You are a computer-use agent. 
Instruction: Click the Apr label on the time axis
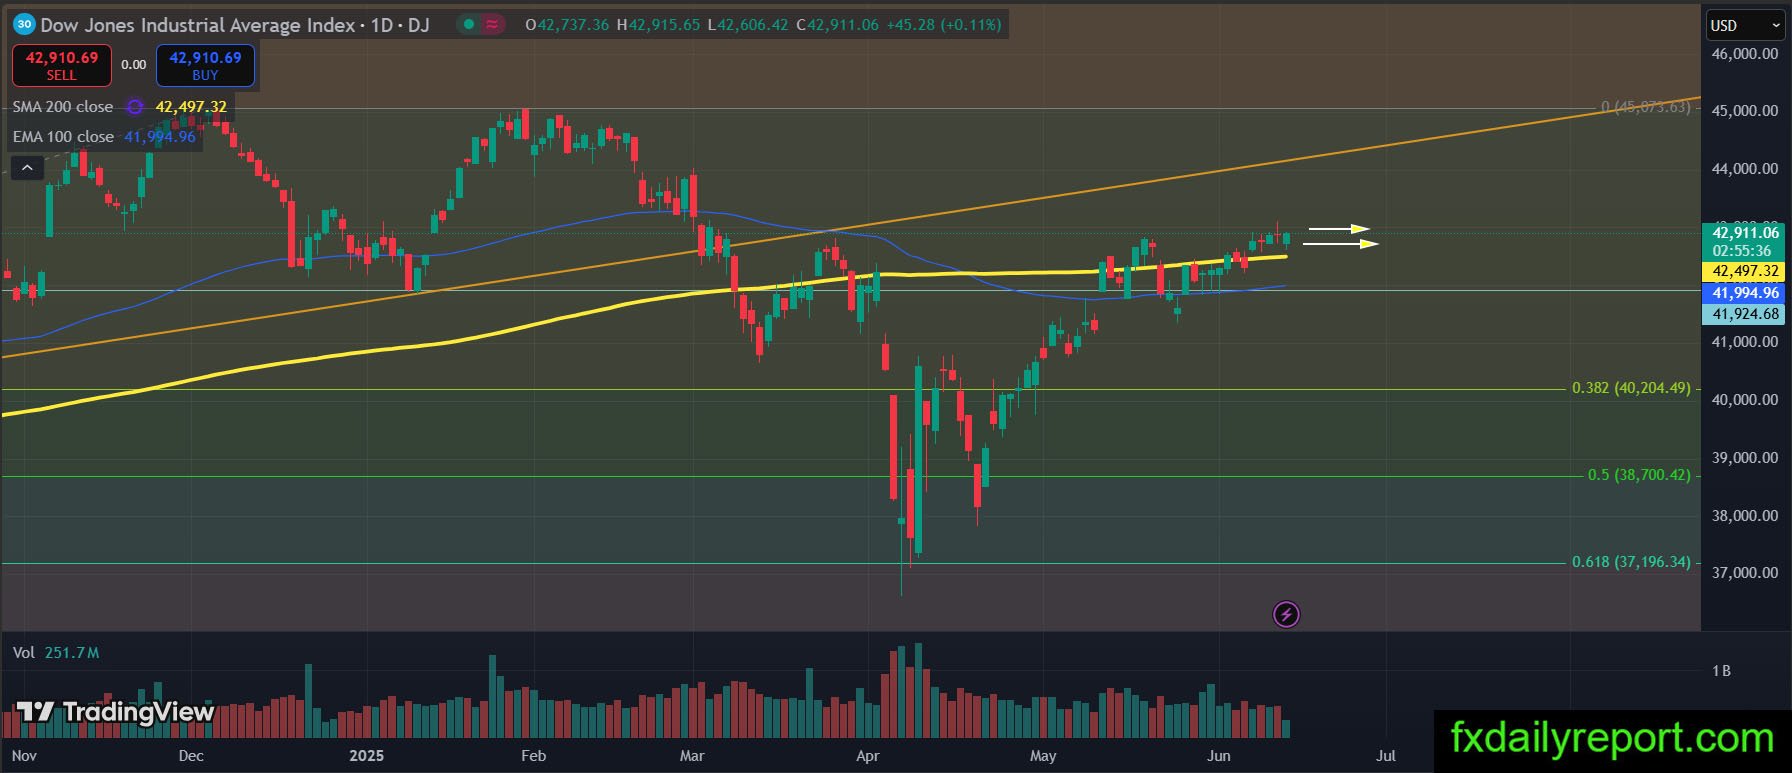coord(867,756)
